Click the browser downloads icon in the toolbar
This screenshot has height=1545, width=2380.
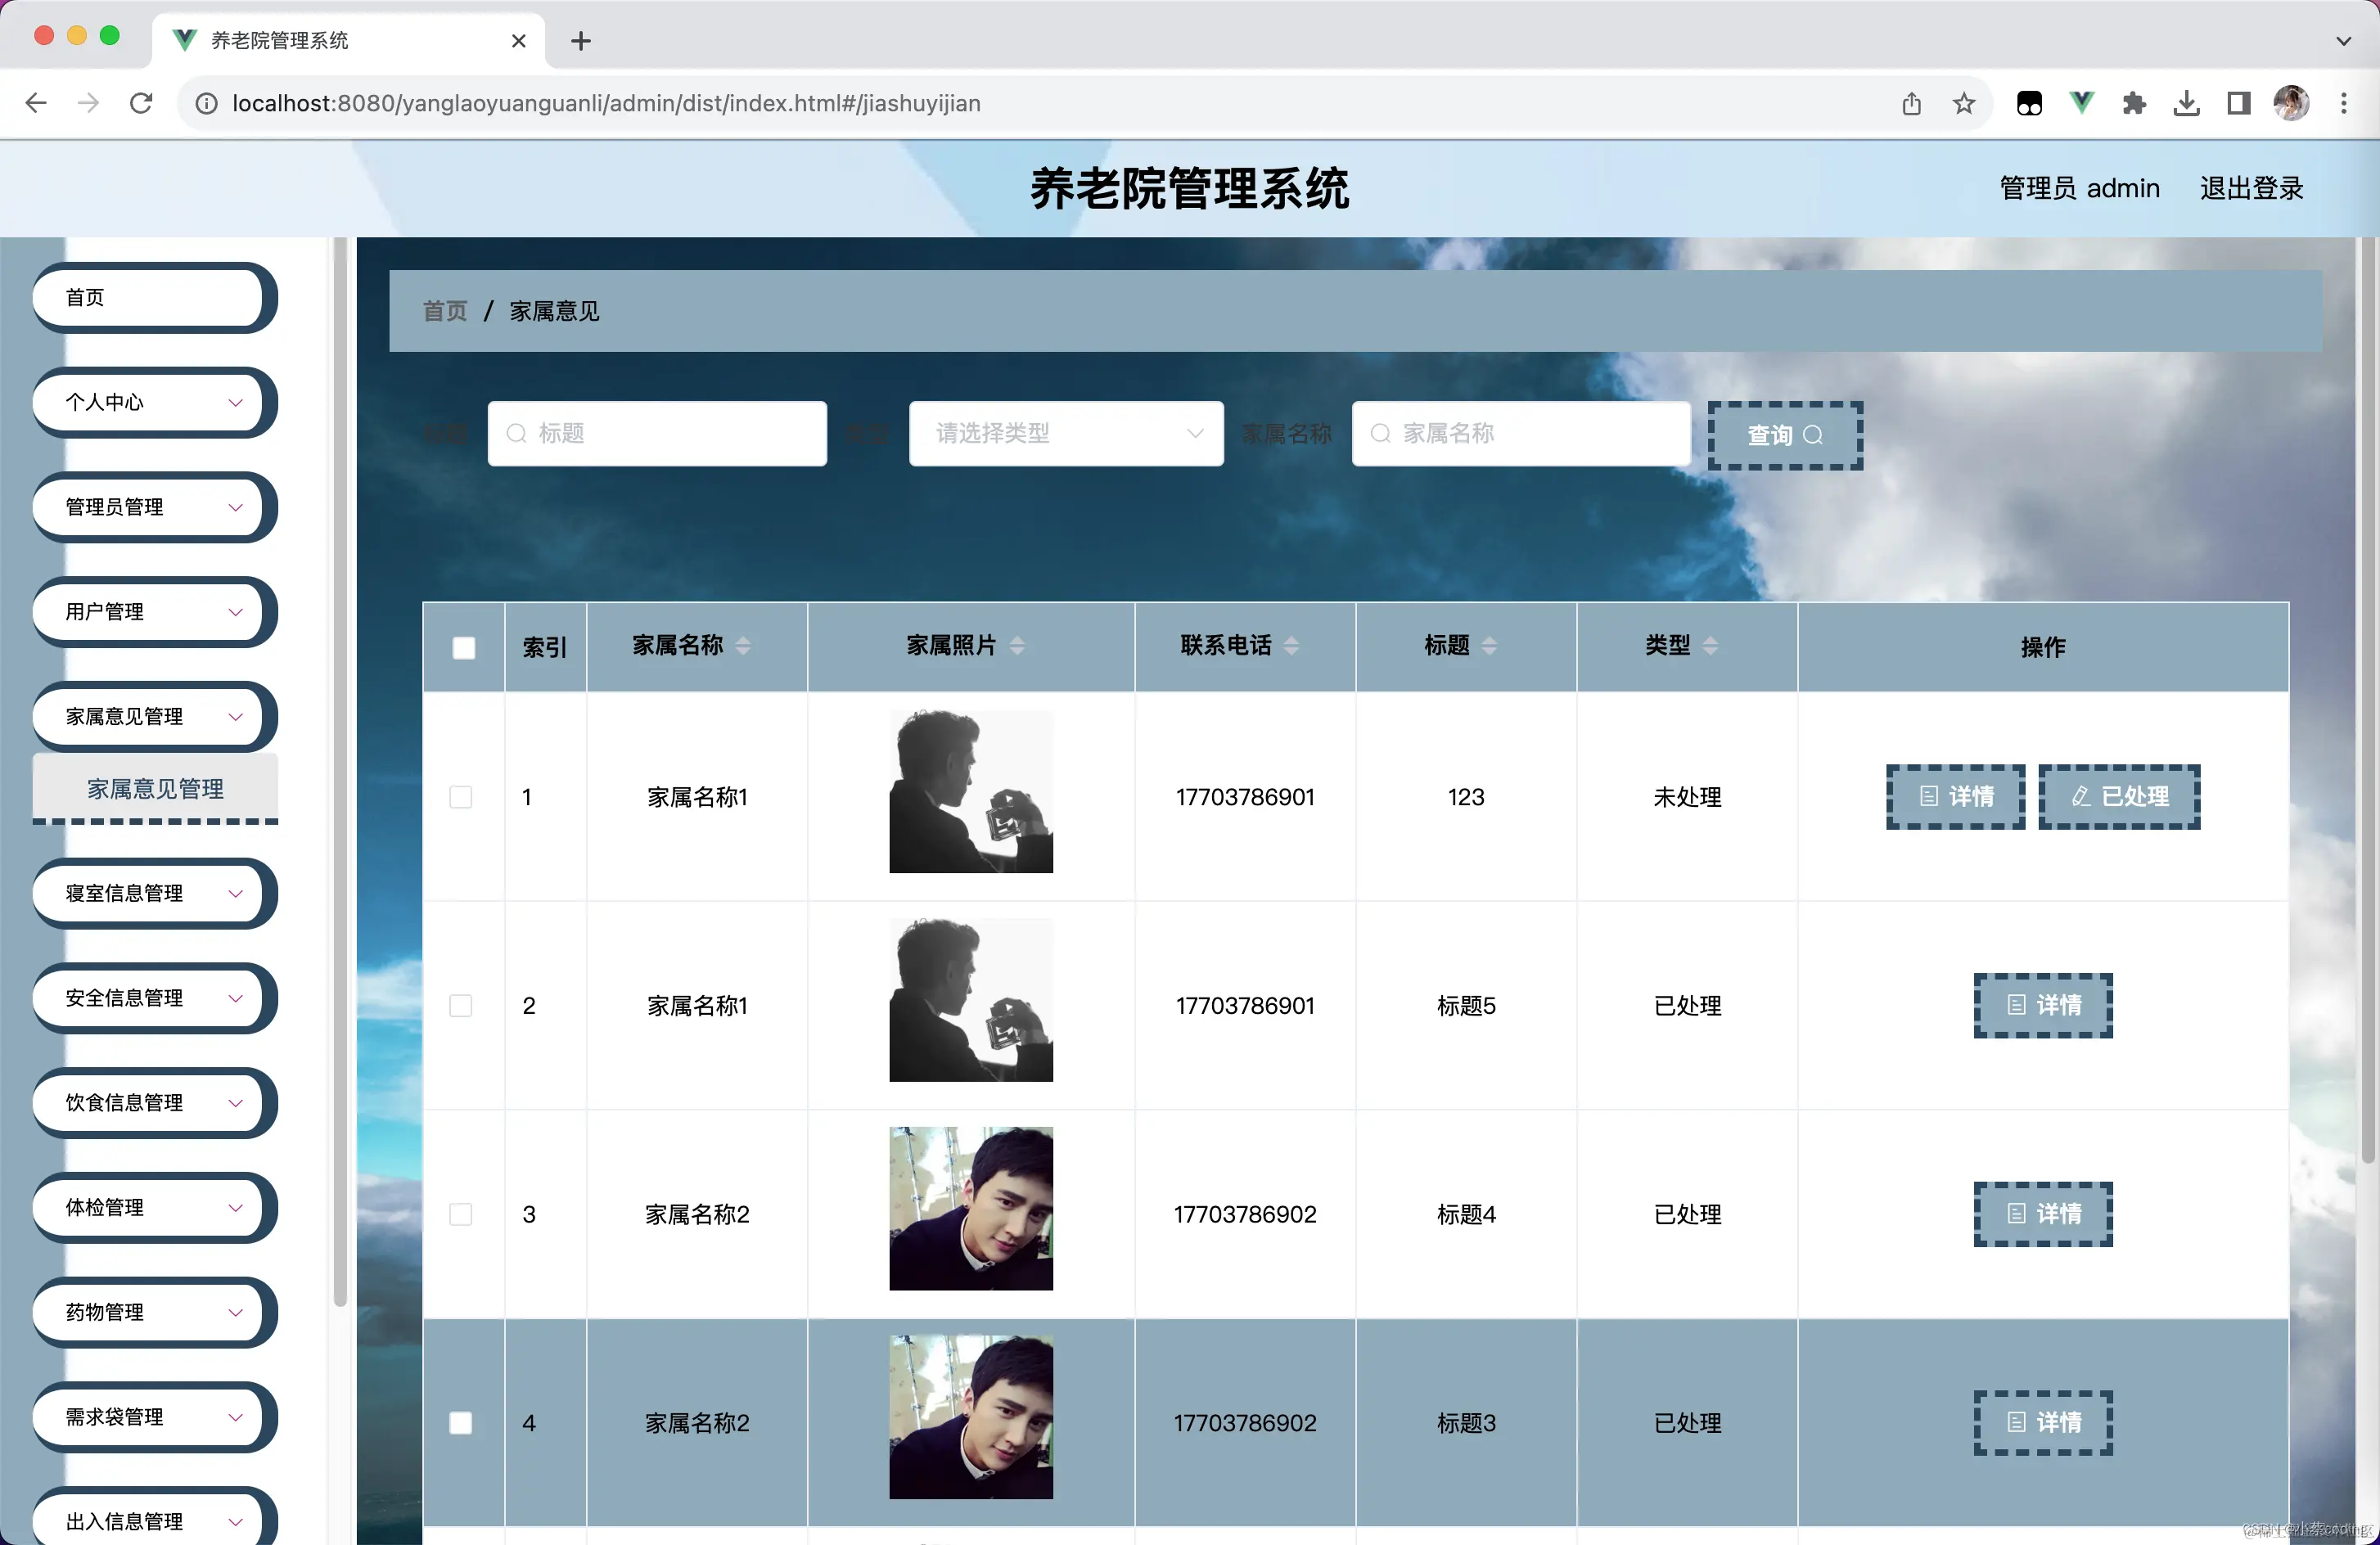tap(2186, 103)
